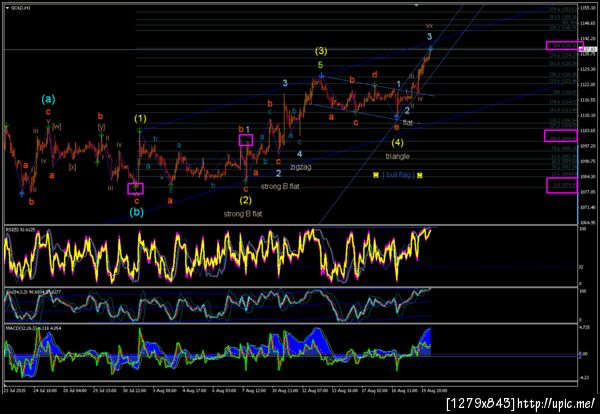This screenshot has width=600, height=414.
Task: Select the yellow (2) wave label
Action: point(246,200)
